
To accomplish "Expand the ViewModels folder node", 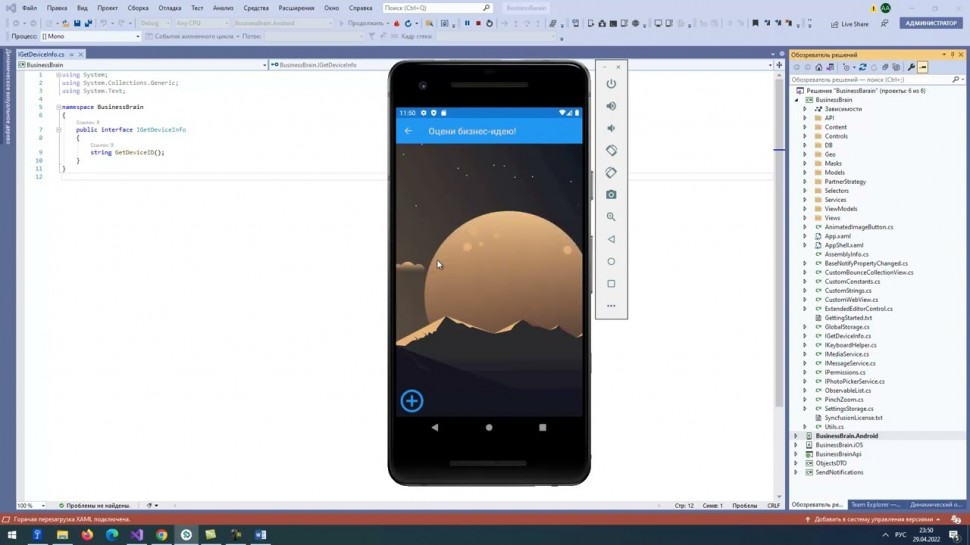I will pos(805,209).
